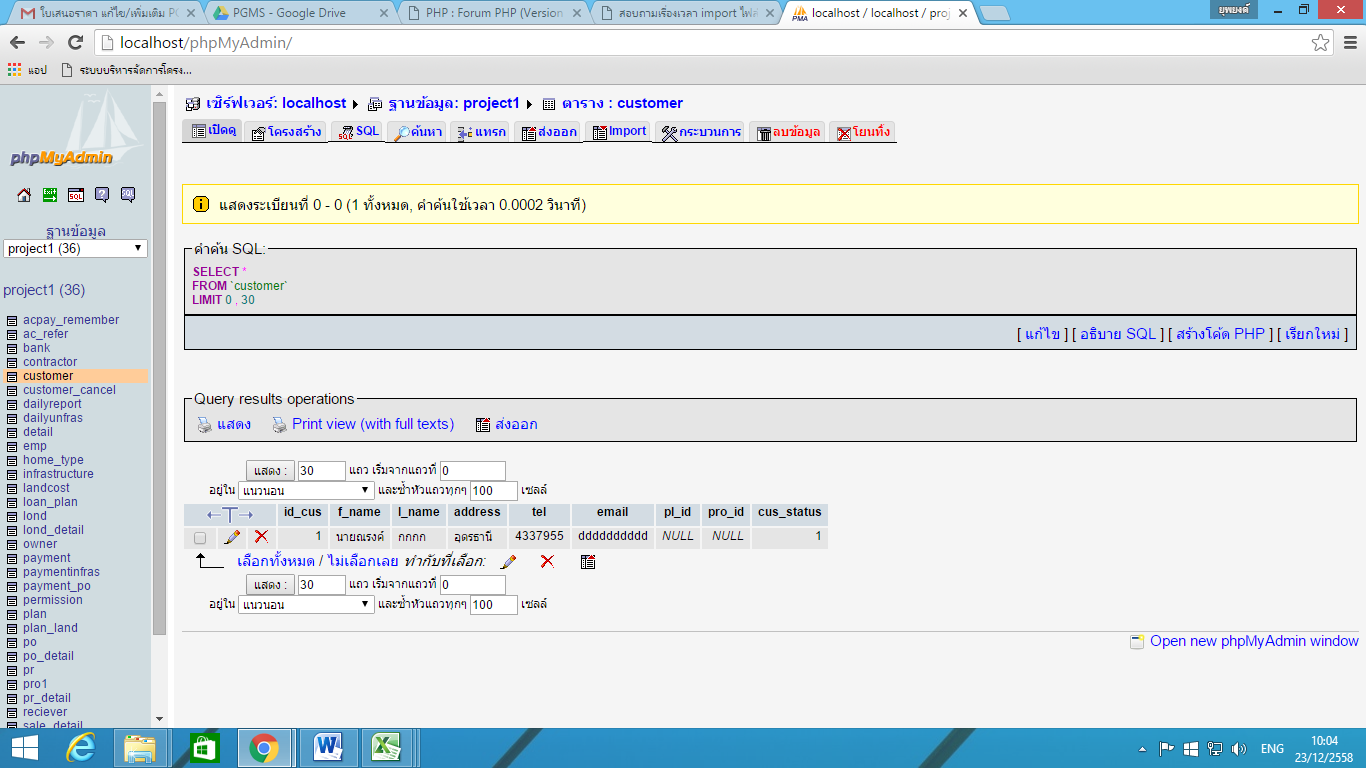
Task: Open phpMyAdmin documentation question-mark icon
Action: tap(102, 195)
